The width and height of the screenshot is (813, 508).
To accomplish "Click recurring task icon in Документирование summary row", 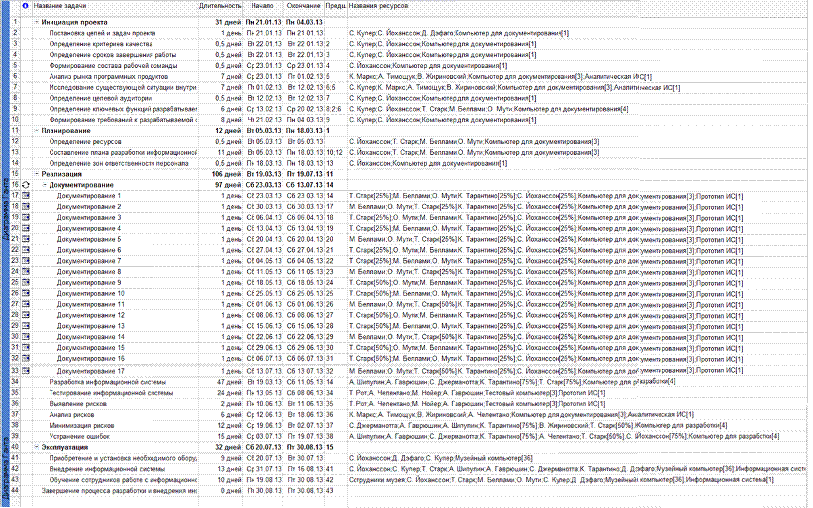I will pos(25,185).
